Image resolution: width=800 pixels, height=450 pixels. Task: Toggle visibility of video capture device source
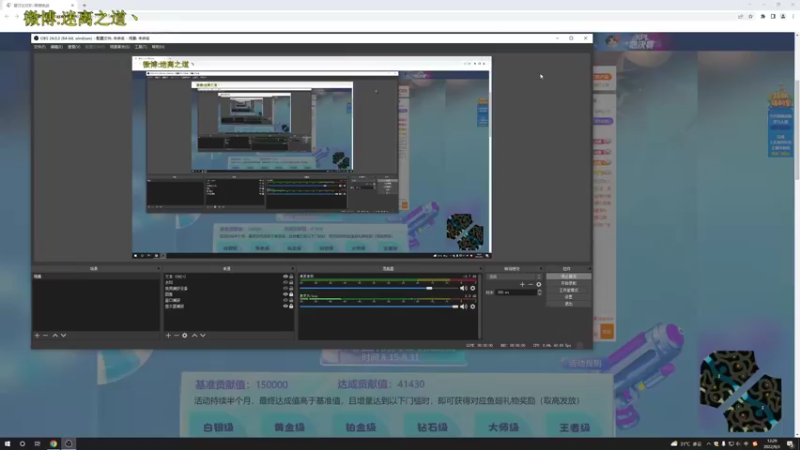[285, 288]
